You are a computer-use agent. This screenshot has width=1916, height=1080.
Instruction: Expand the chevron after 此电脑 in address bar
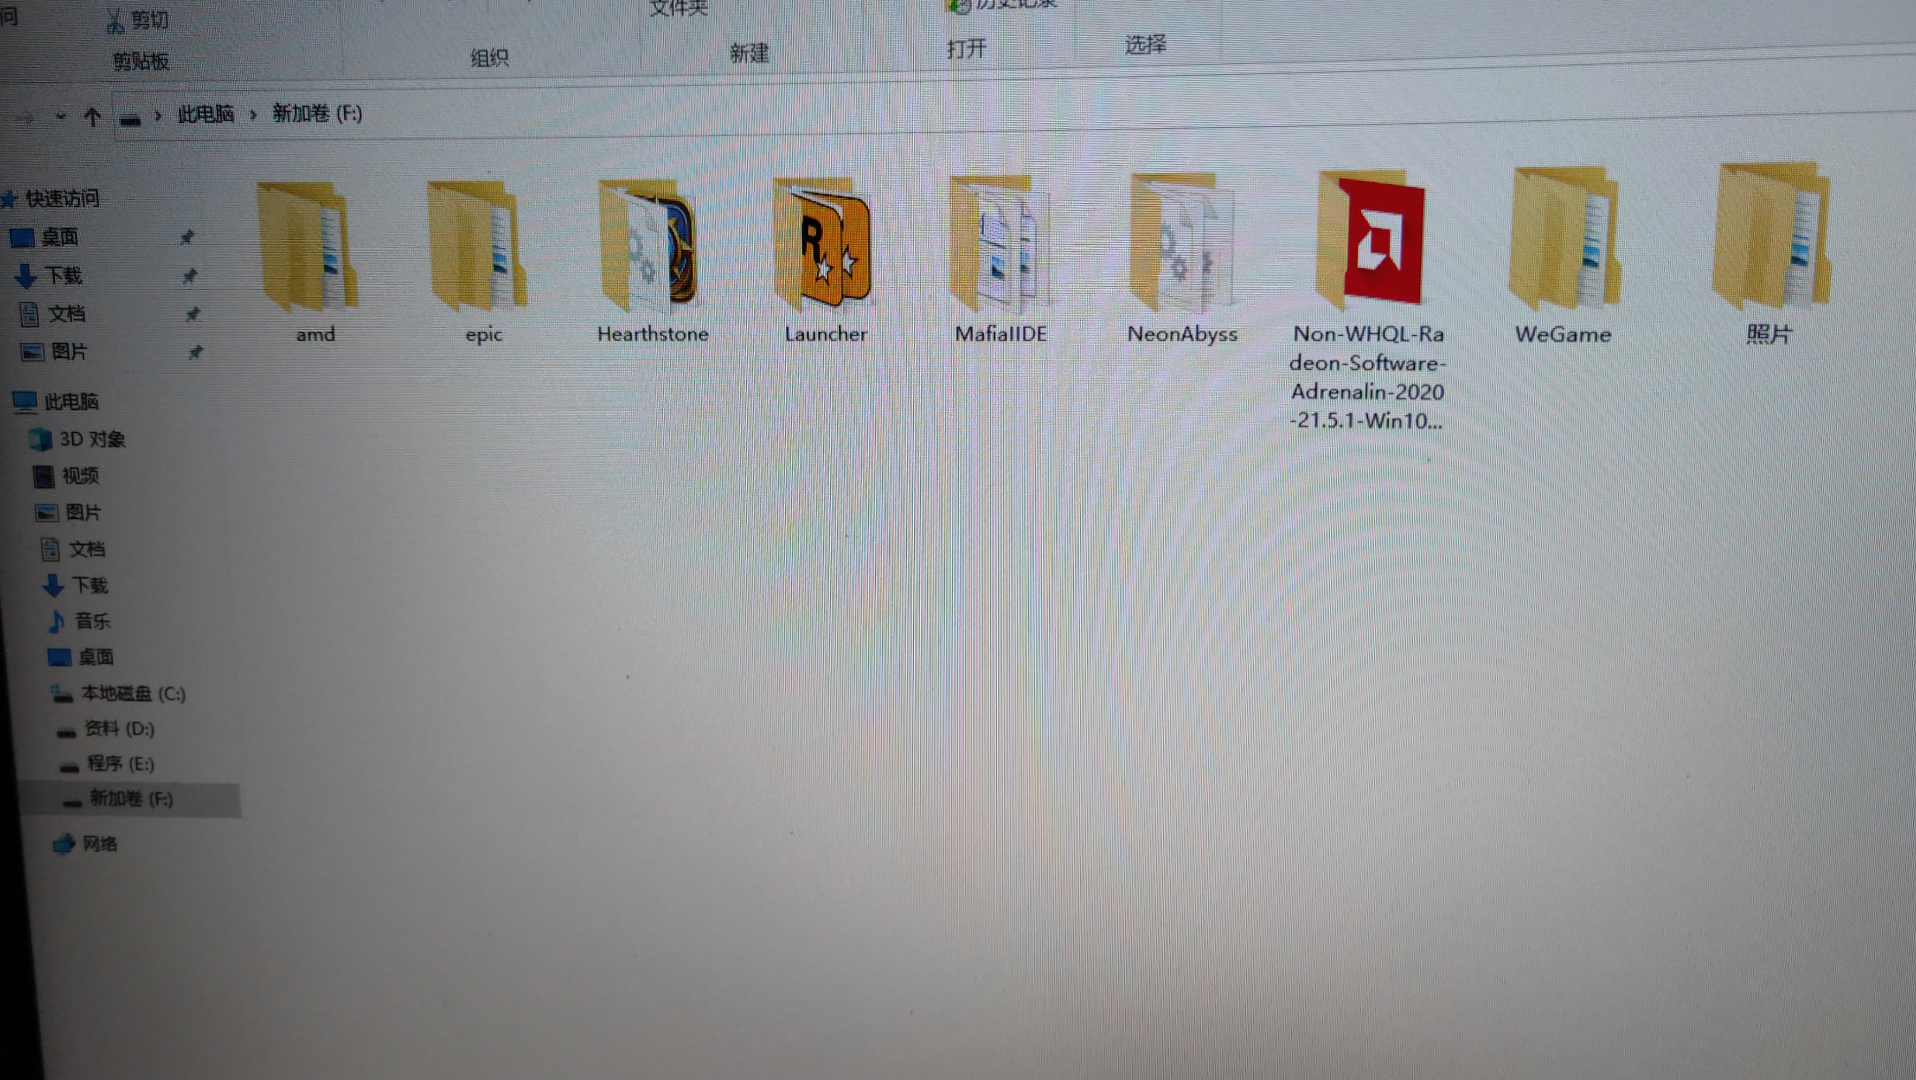click(253, 115)
